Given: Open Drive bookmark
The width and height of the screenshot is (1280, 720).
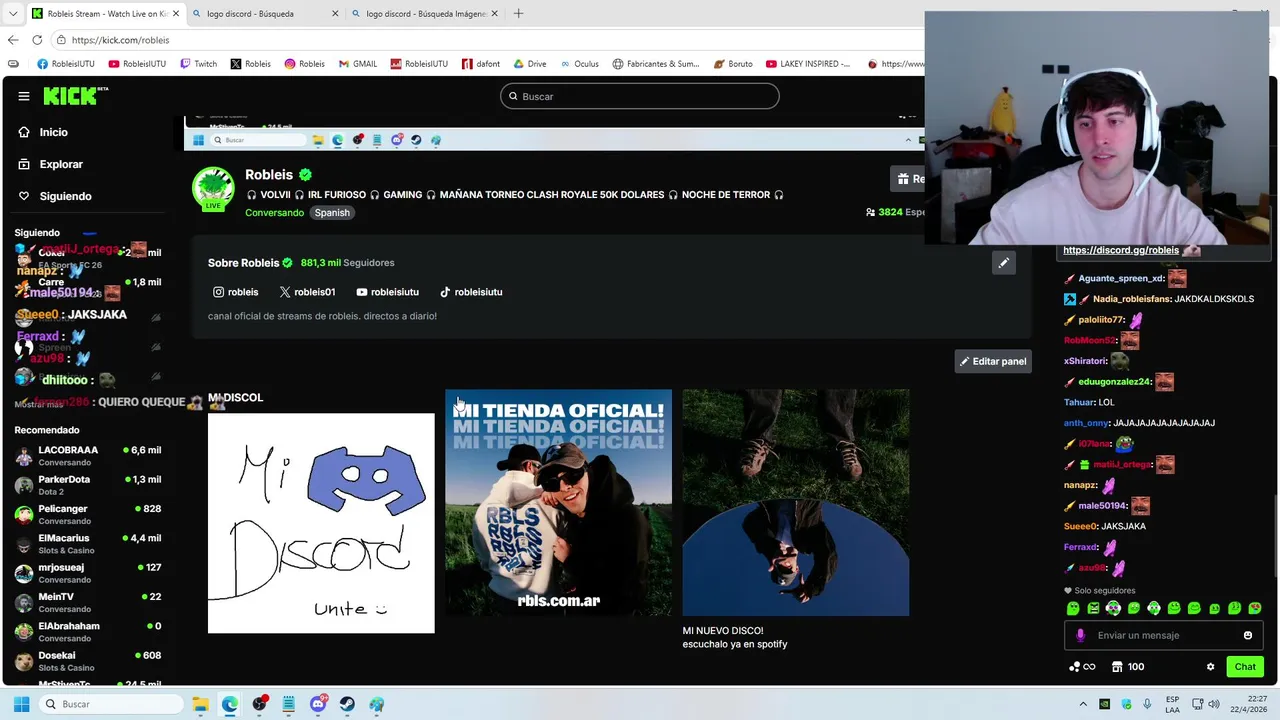Looking at the screenshot, I should [530, 64].
